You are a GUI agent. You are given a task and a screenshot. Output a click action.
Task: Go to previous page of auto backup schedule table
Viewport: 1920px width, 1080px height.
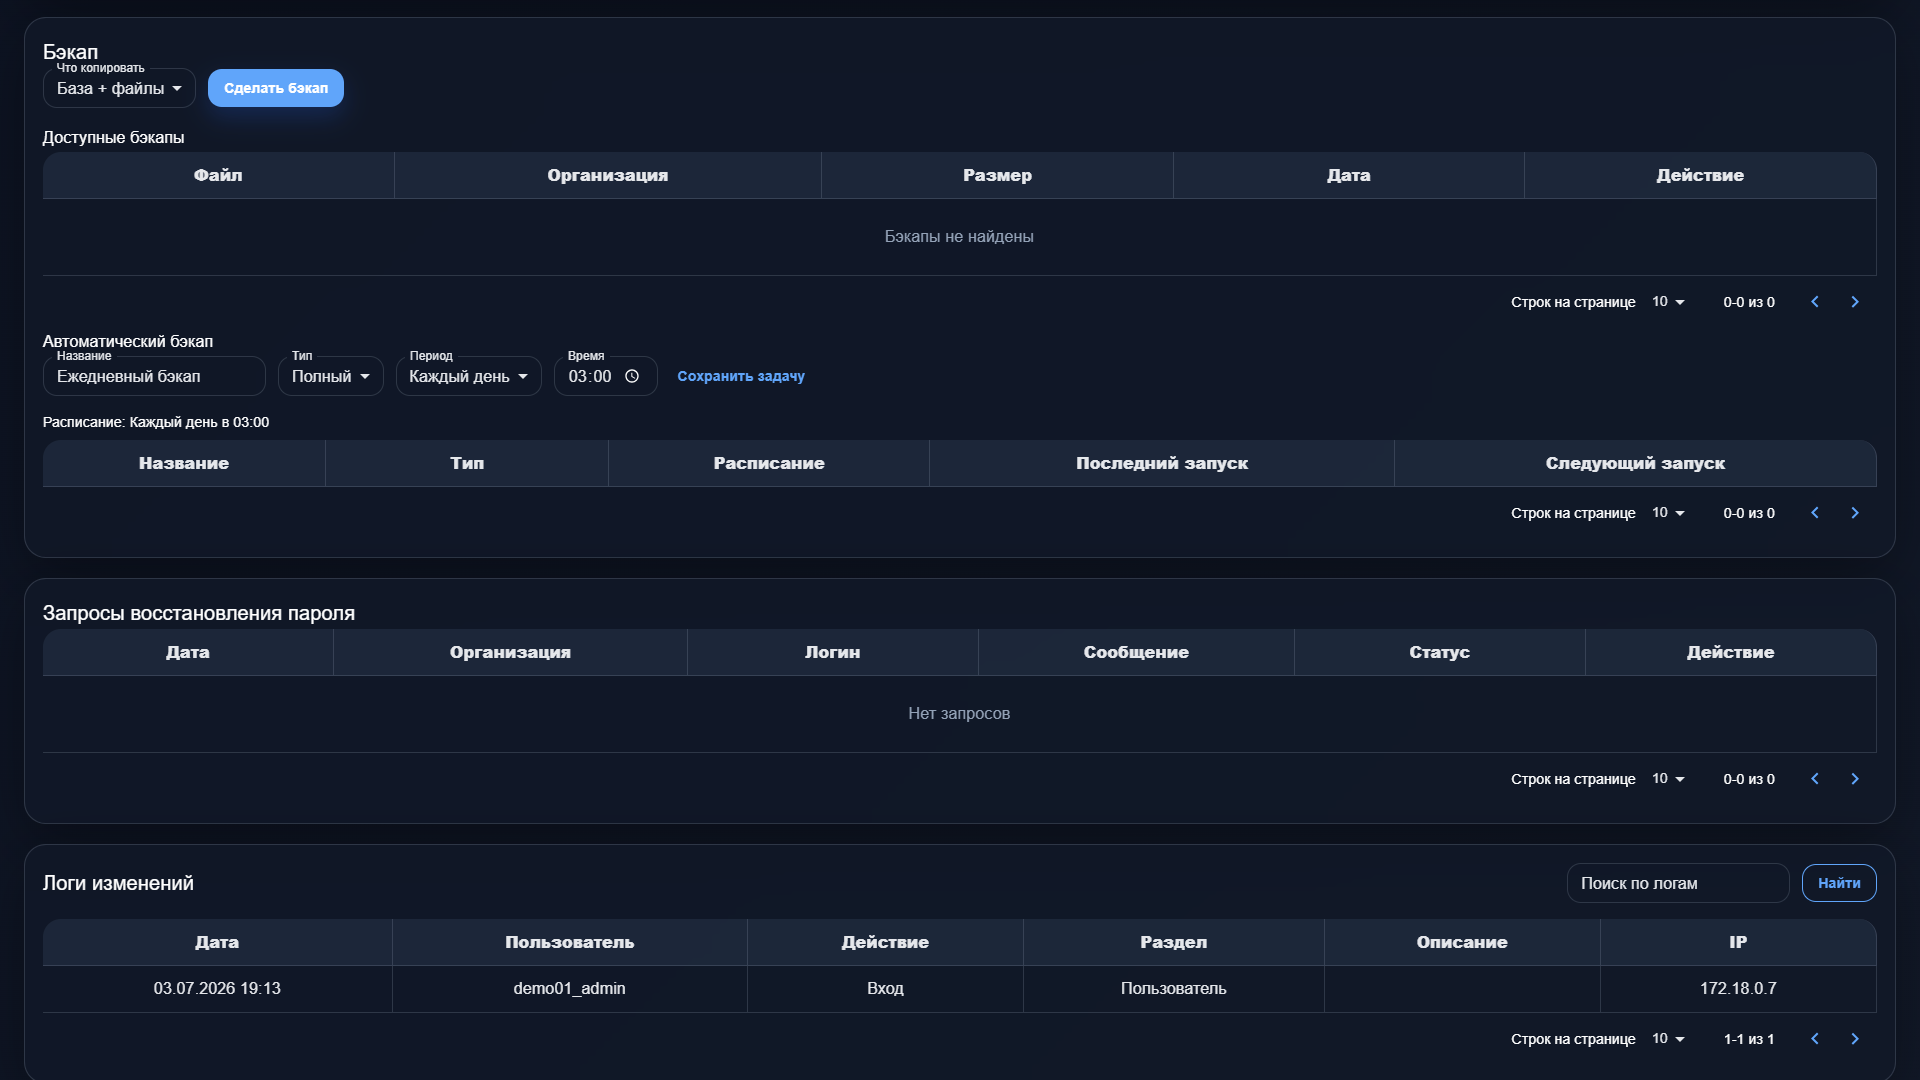[x=1815, y=513]
